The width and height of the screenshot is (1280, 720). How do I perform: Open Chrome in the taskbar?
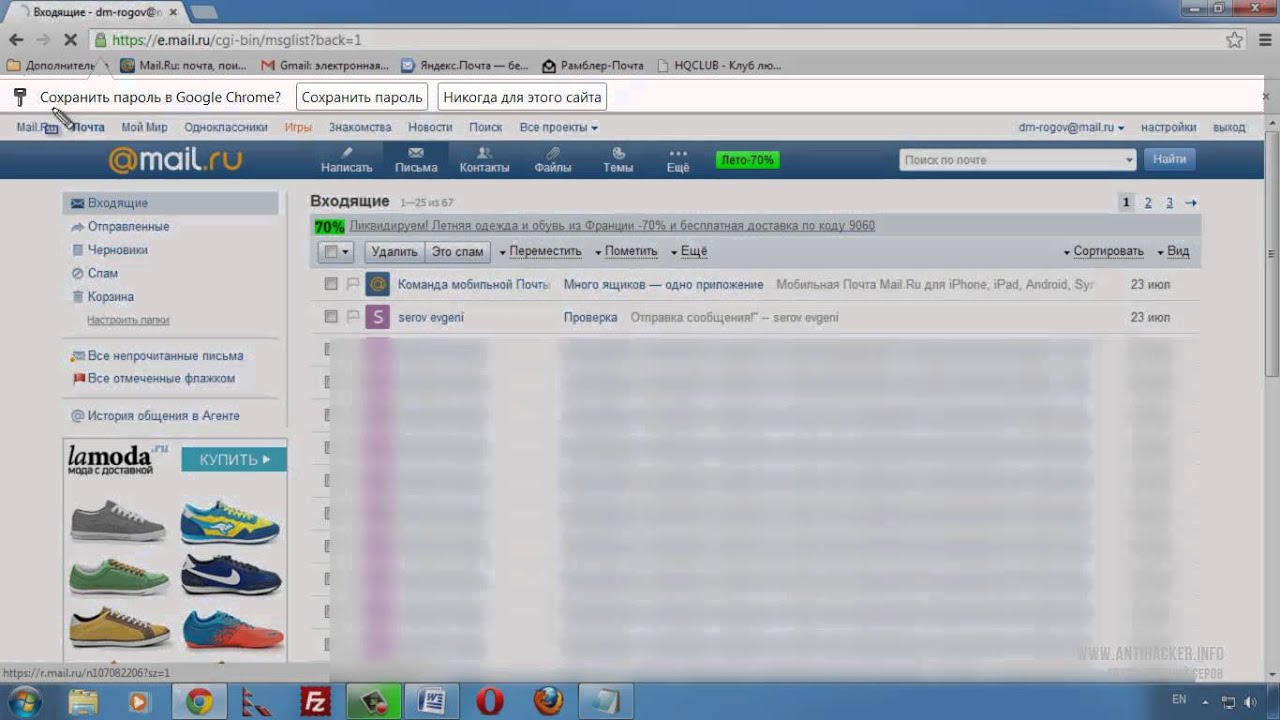pos(199,702)
